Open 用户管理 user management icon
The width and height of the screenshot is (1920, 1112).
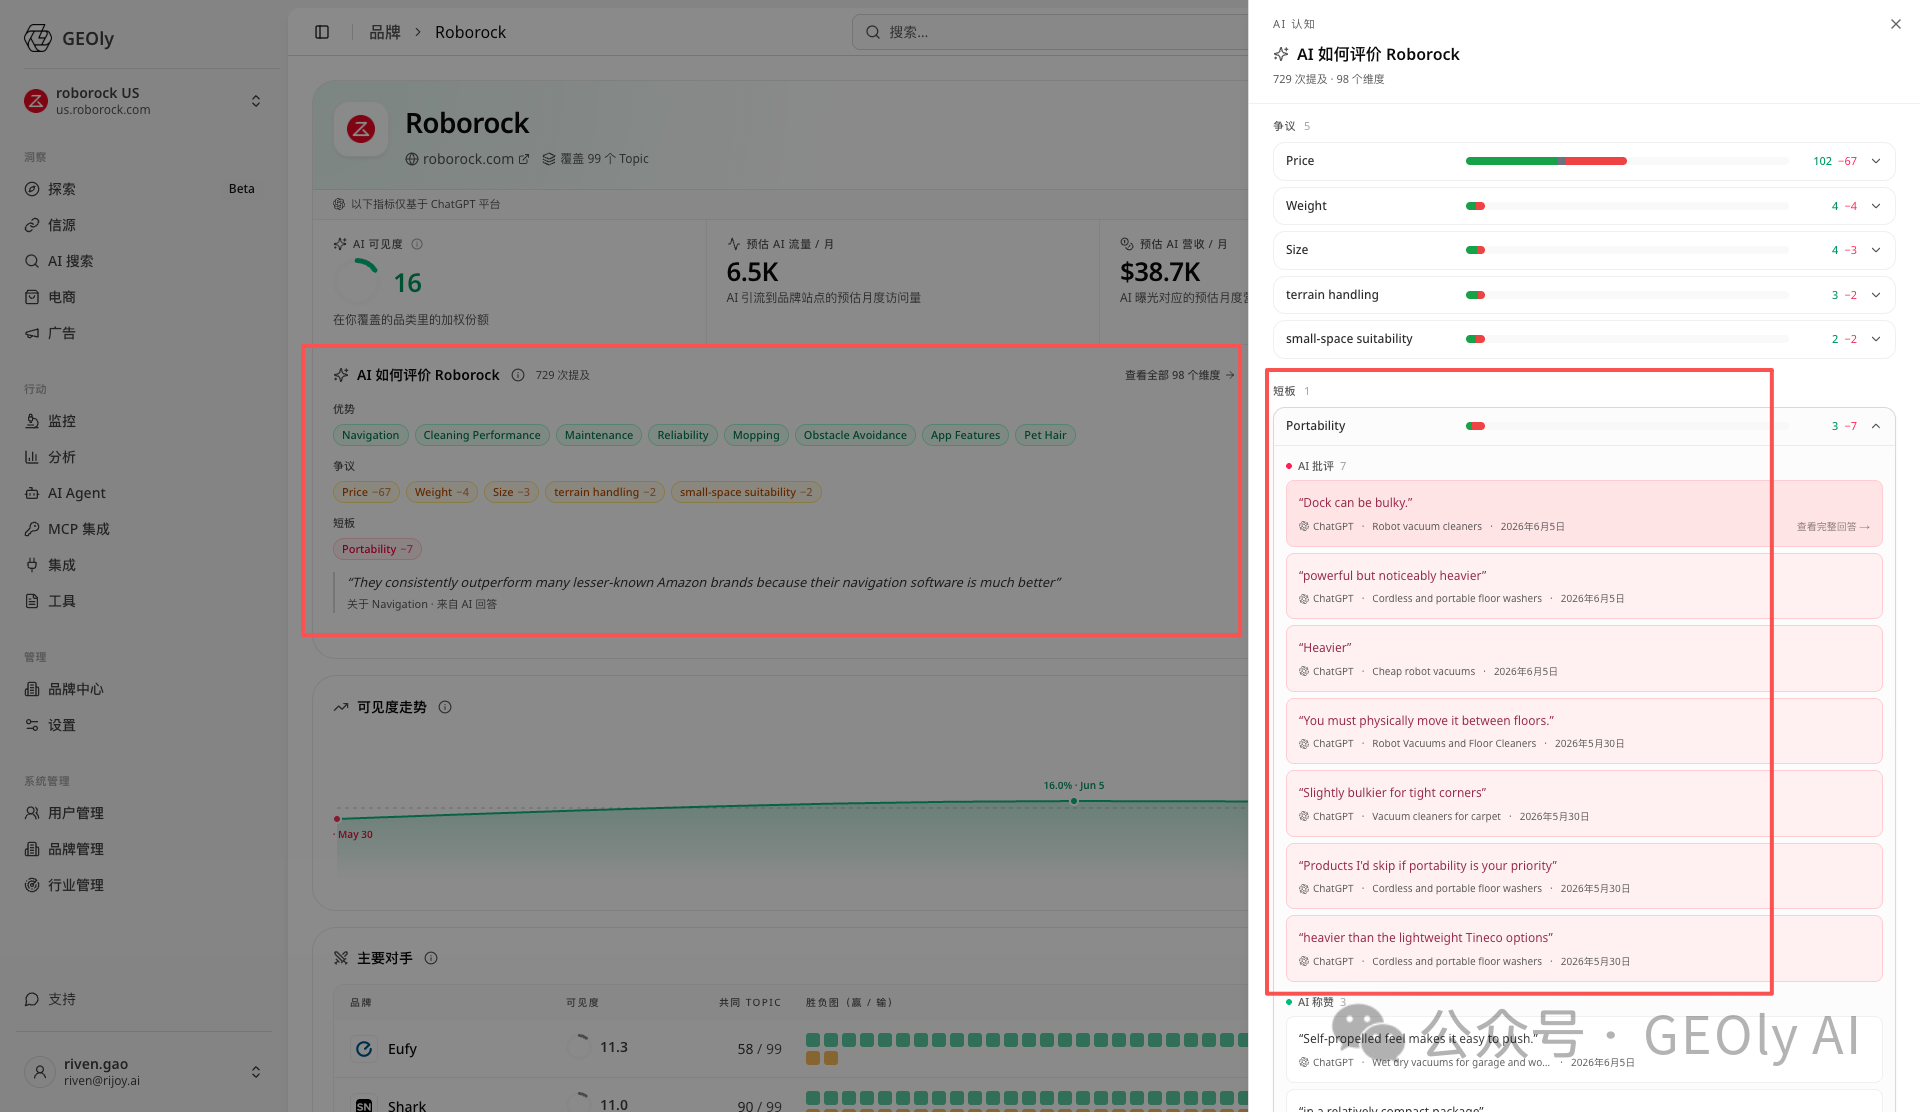pyautogui.click(x=32, y=813)
